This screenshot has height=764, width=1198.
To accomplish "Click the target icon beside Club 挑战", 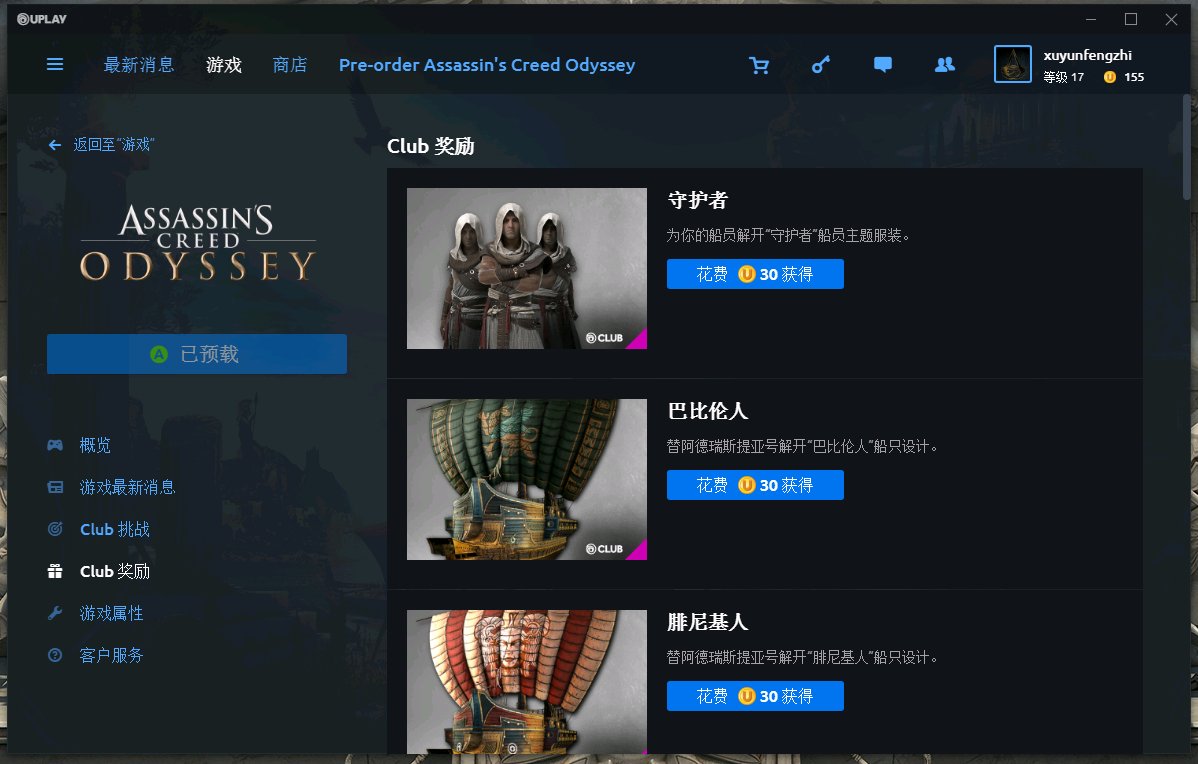I will (55, 529).
